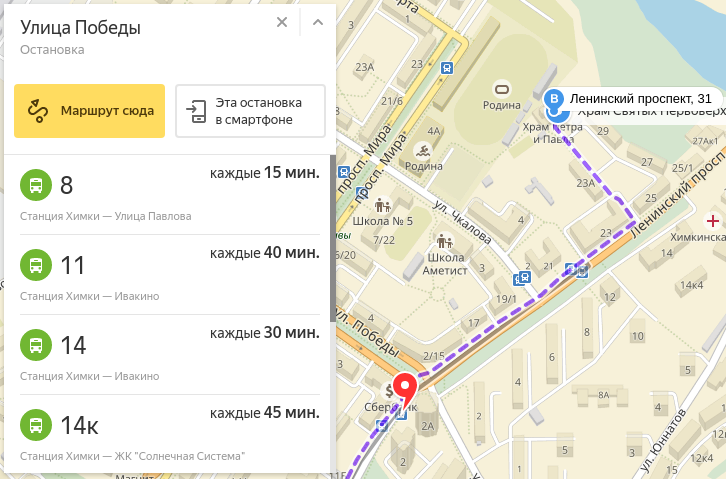Viewport: 726px width, 479px height.
Task: Open the Школа Аметист map icon
Action: pos(445,241)
